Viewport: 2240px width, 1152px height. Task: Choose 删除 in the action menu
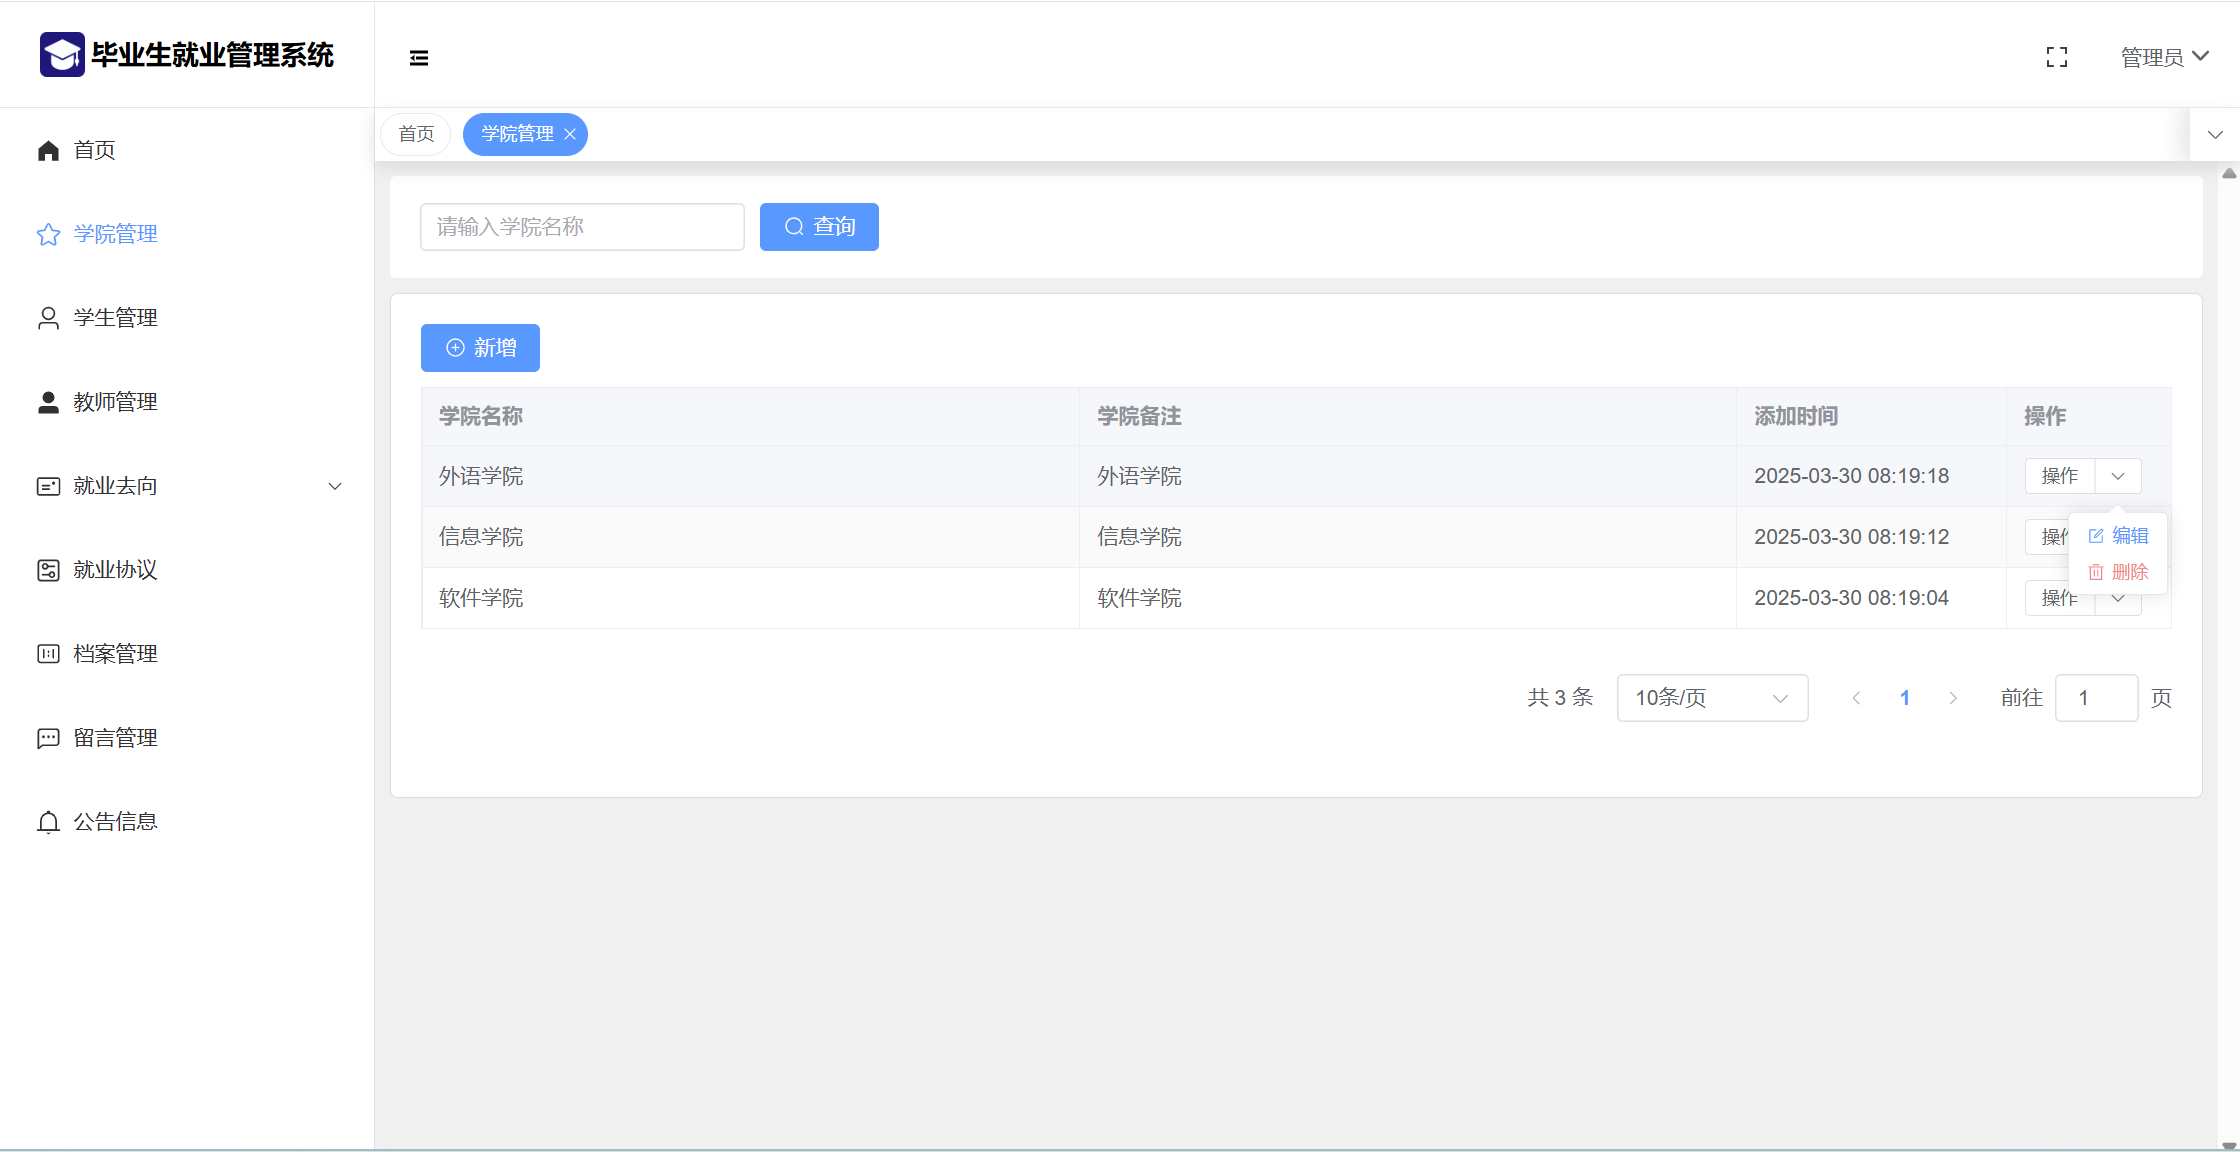pos(2119,572)
